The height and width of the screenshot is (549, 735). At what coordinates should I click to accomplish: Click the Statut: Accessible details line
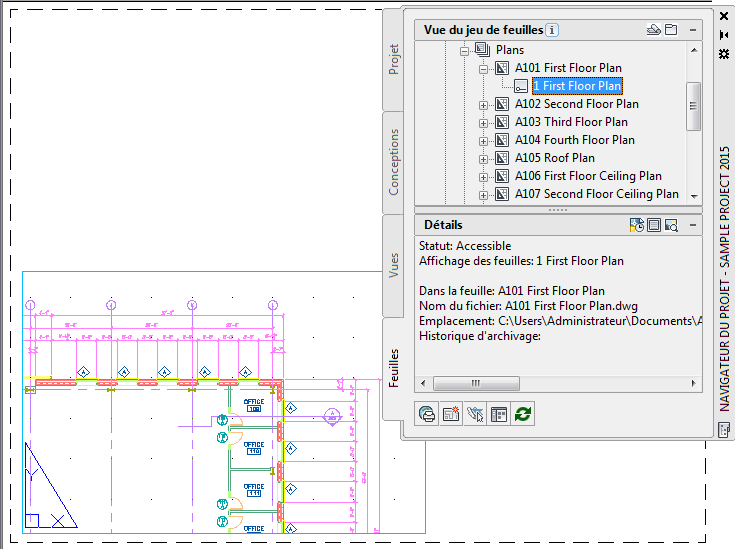click(465, 246)
